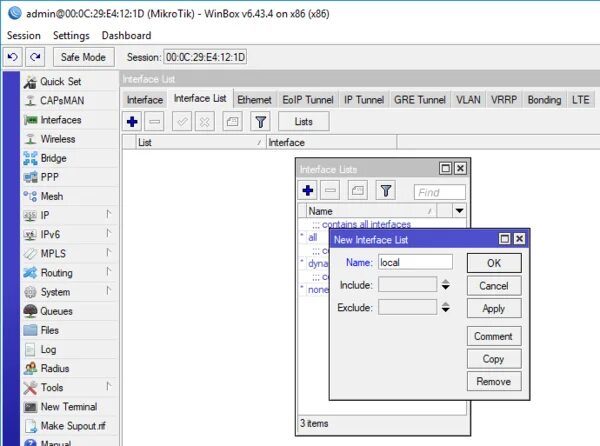The image size is (600, 446).
Task: Click OK in New Interface List
Action: (x=494, y=263)
